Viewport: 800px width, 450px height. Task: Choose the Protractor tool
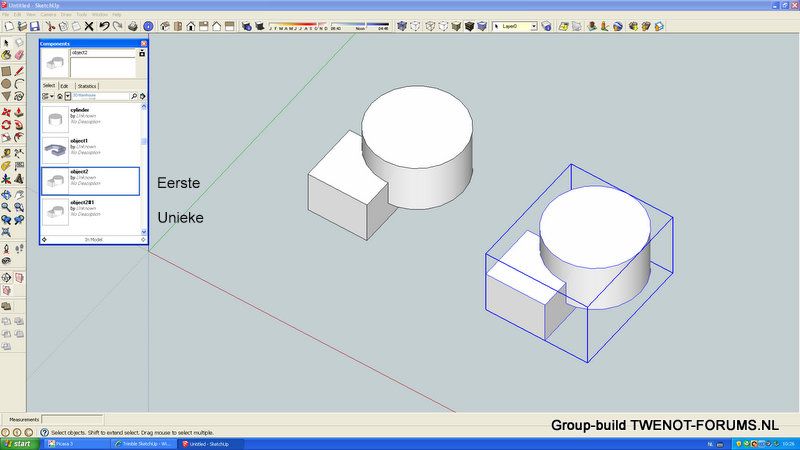[6, 166]
